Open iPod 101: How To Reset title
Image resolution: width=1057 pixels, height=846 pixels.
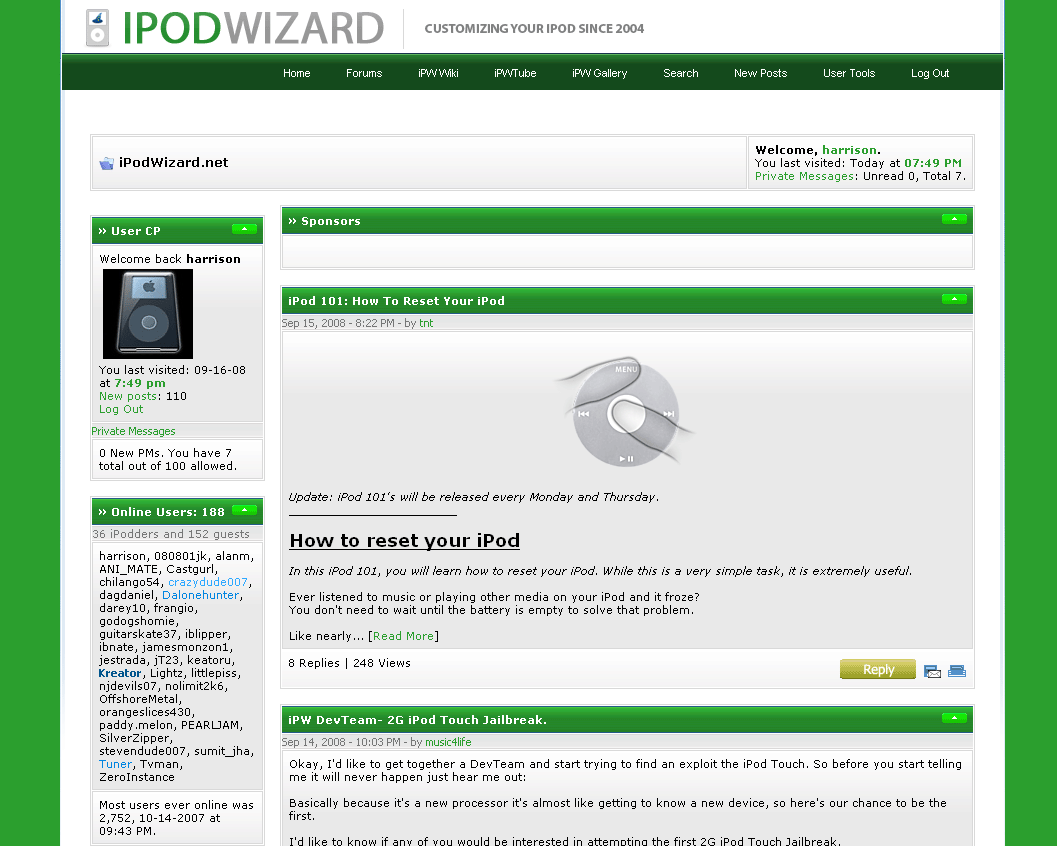coord(396,301)
